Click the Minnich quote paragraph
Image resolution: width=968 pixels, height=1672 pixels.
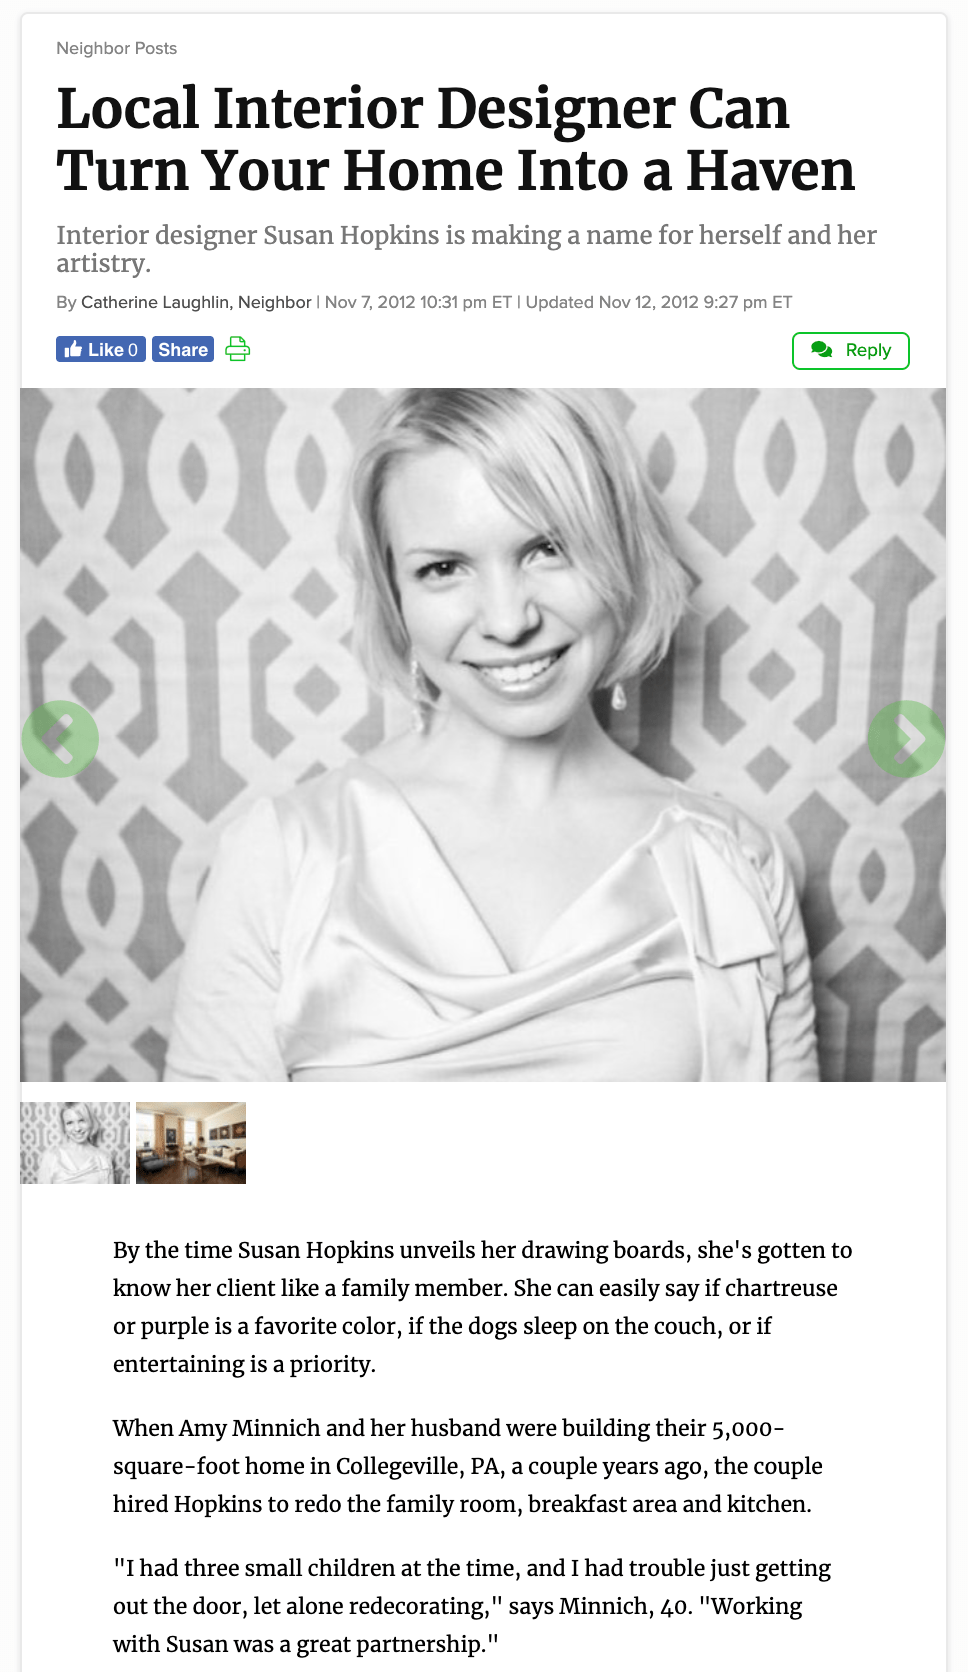click(x=472, y=1606)
